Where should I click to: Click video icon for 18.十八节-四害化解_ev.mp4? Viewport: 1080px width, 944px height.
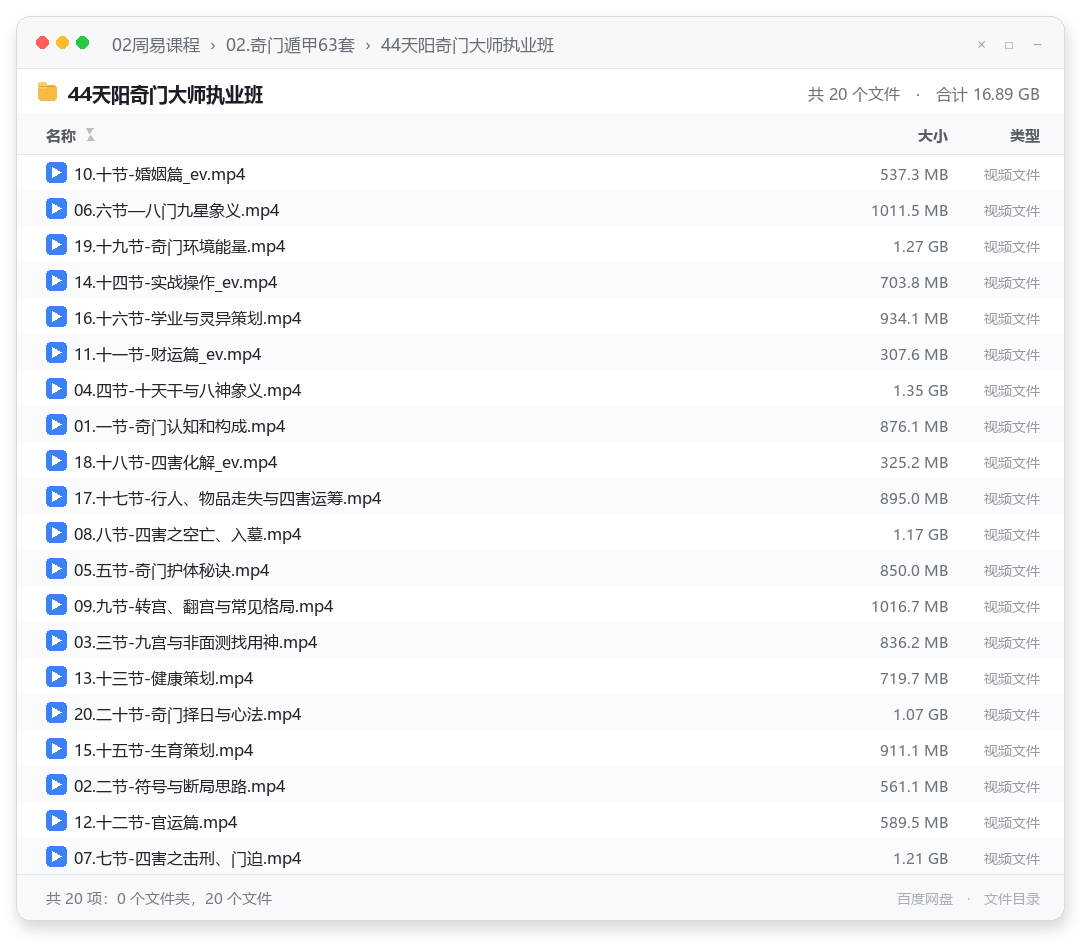(56, 461)
